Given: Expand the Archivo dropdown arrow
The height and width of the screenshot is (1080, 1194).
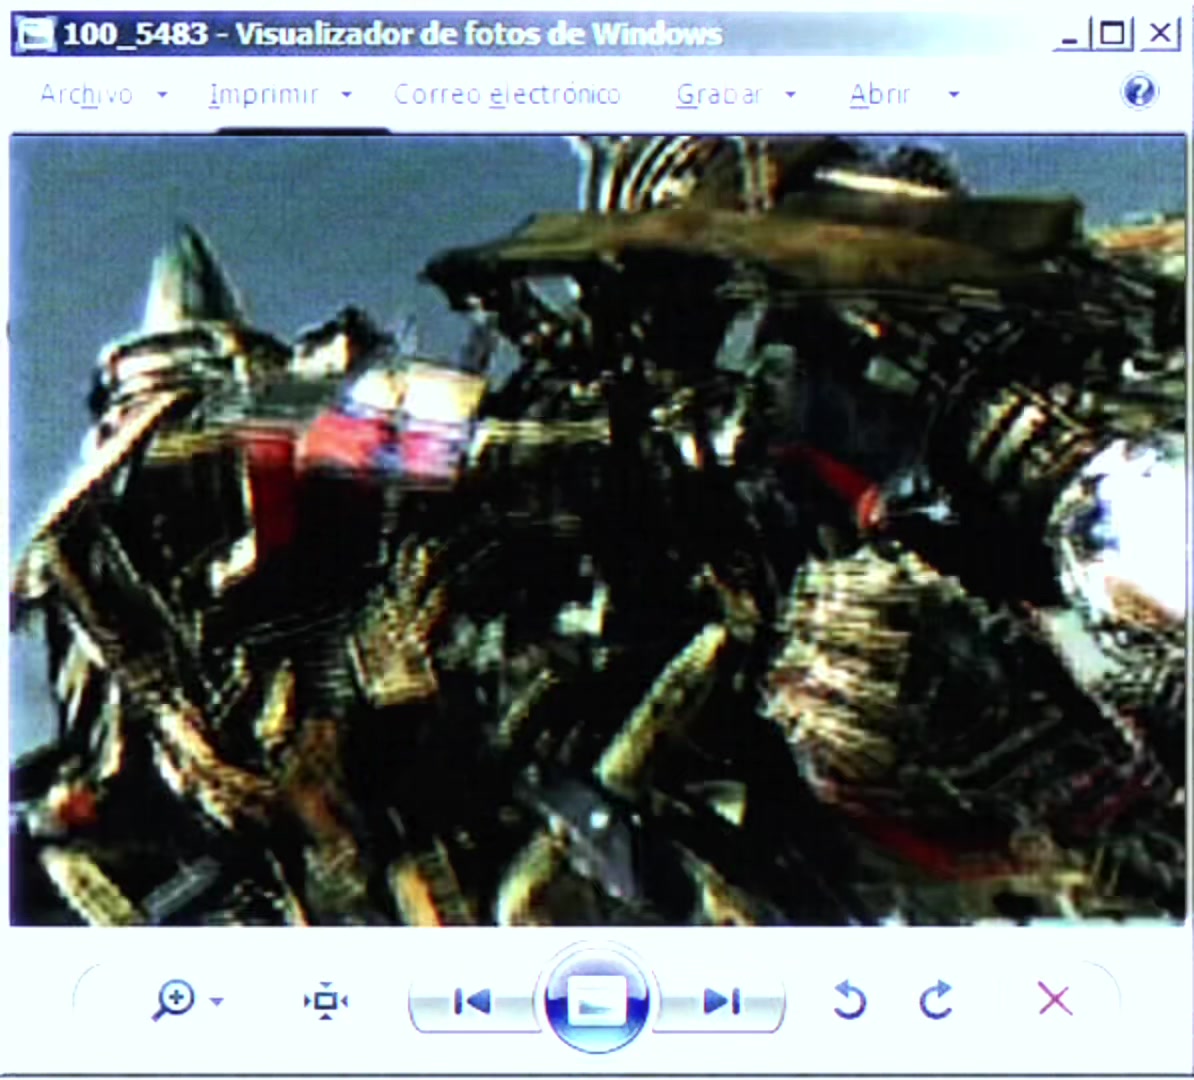Looking at the screenshot, I should 161,95.
